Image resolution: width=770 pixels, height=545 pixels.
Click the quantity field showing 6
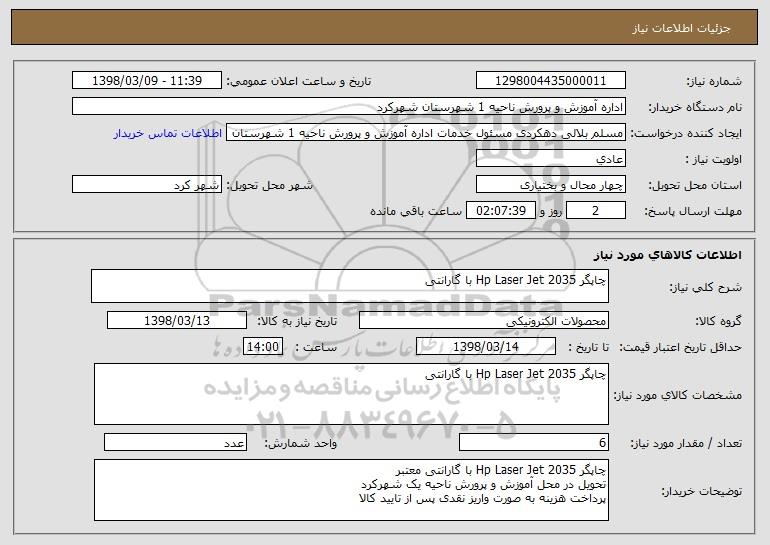tap(534, 442)
